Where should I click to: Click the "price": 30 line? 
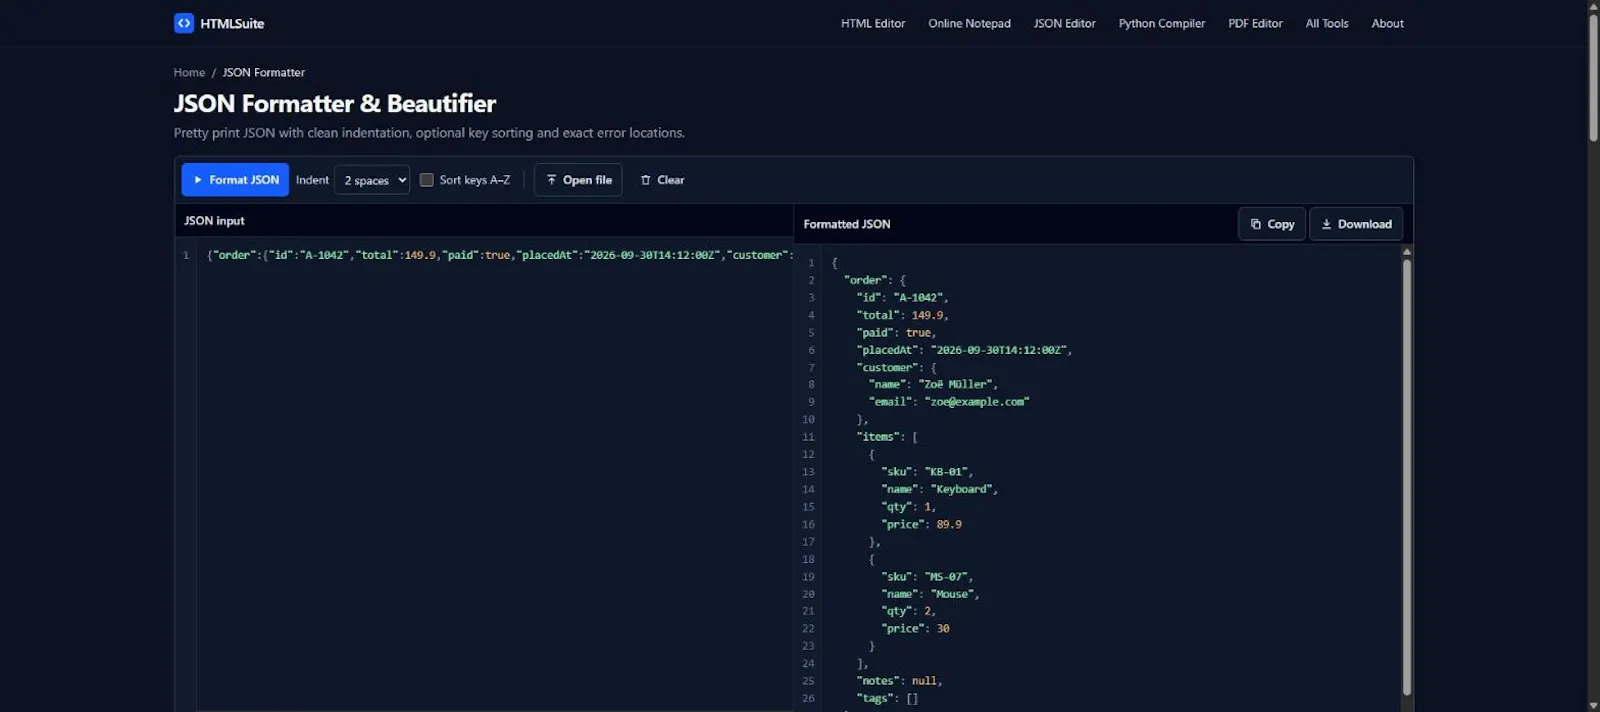pos(916,629)
